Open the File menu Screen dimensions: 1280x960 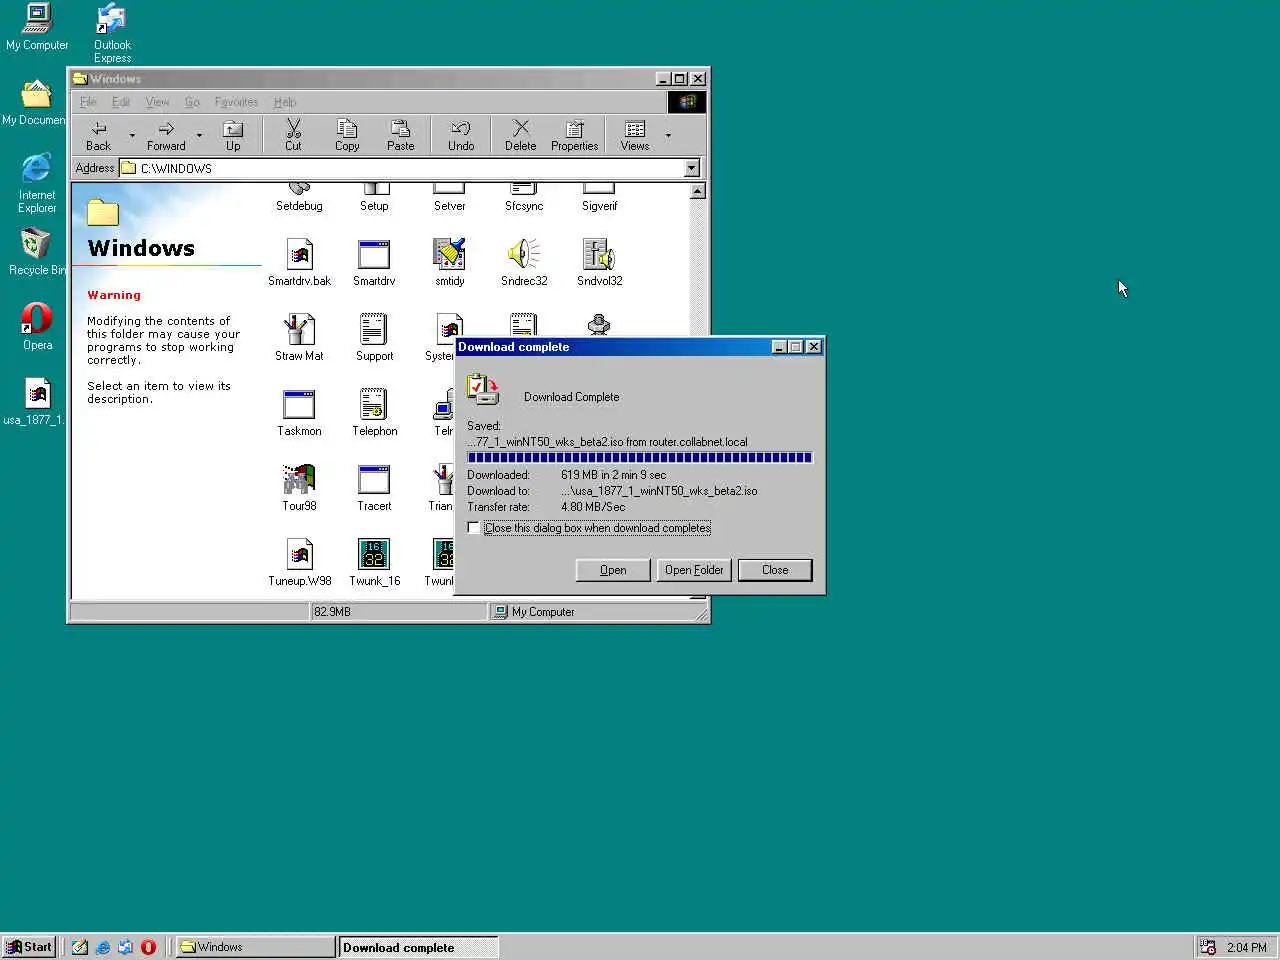coord(88,102)
